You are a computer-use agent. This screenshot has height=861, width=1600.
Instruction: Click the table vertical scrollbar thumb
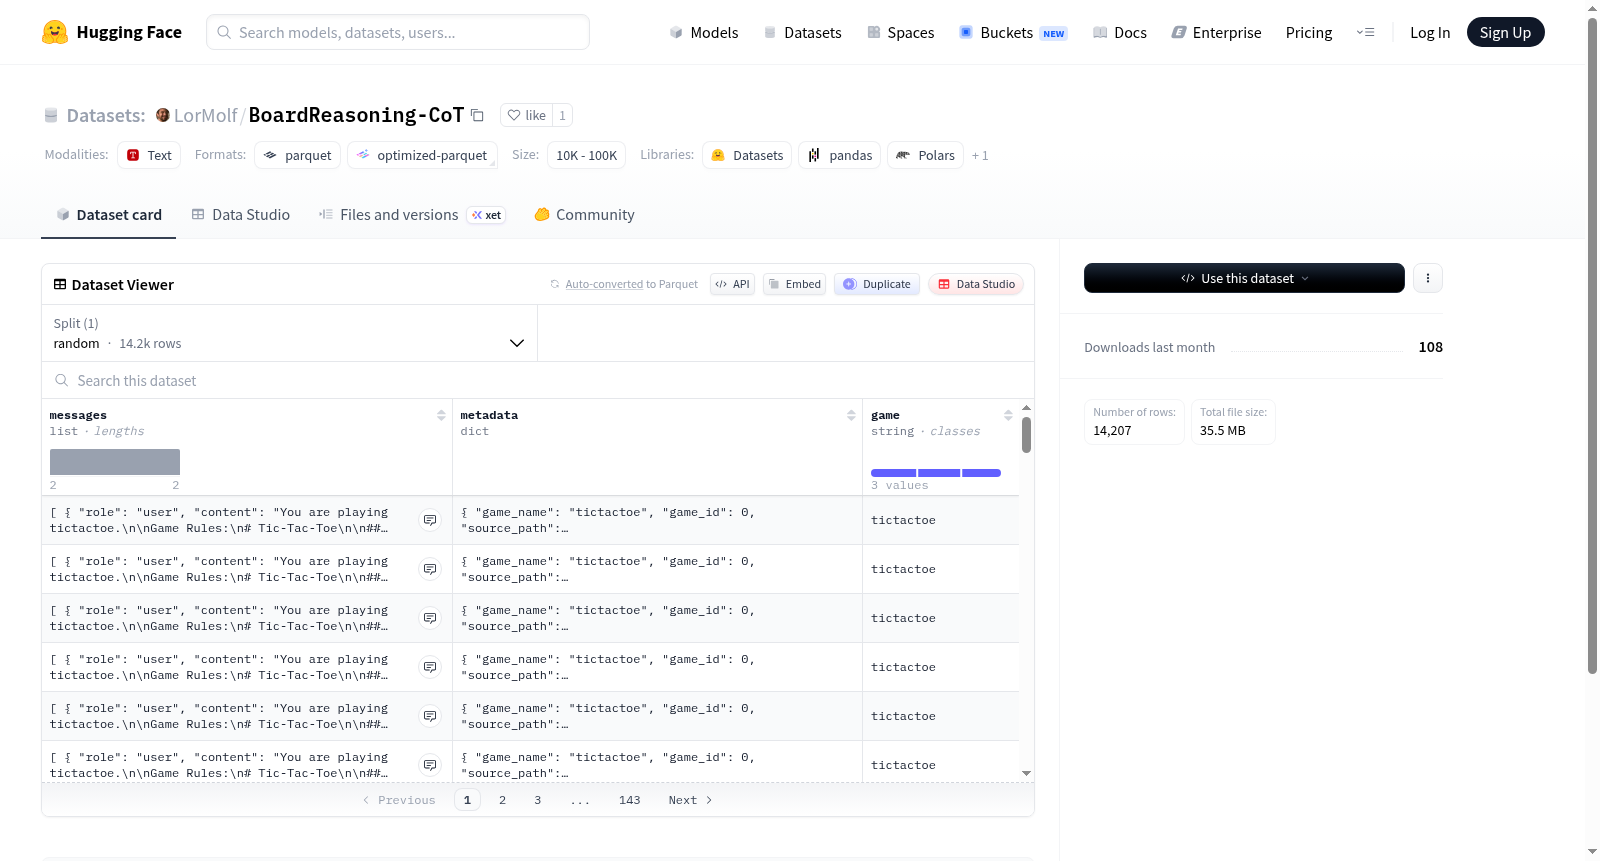(x=1026, y=435)
